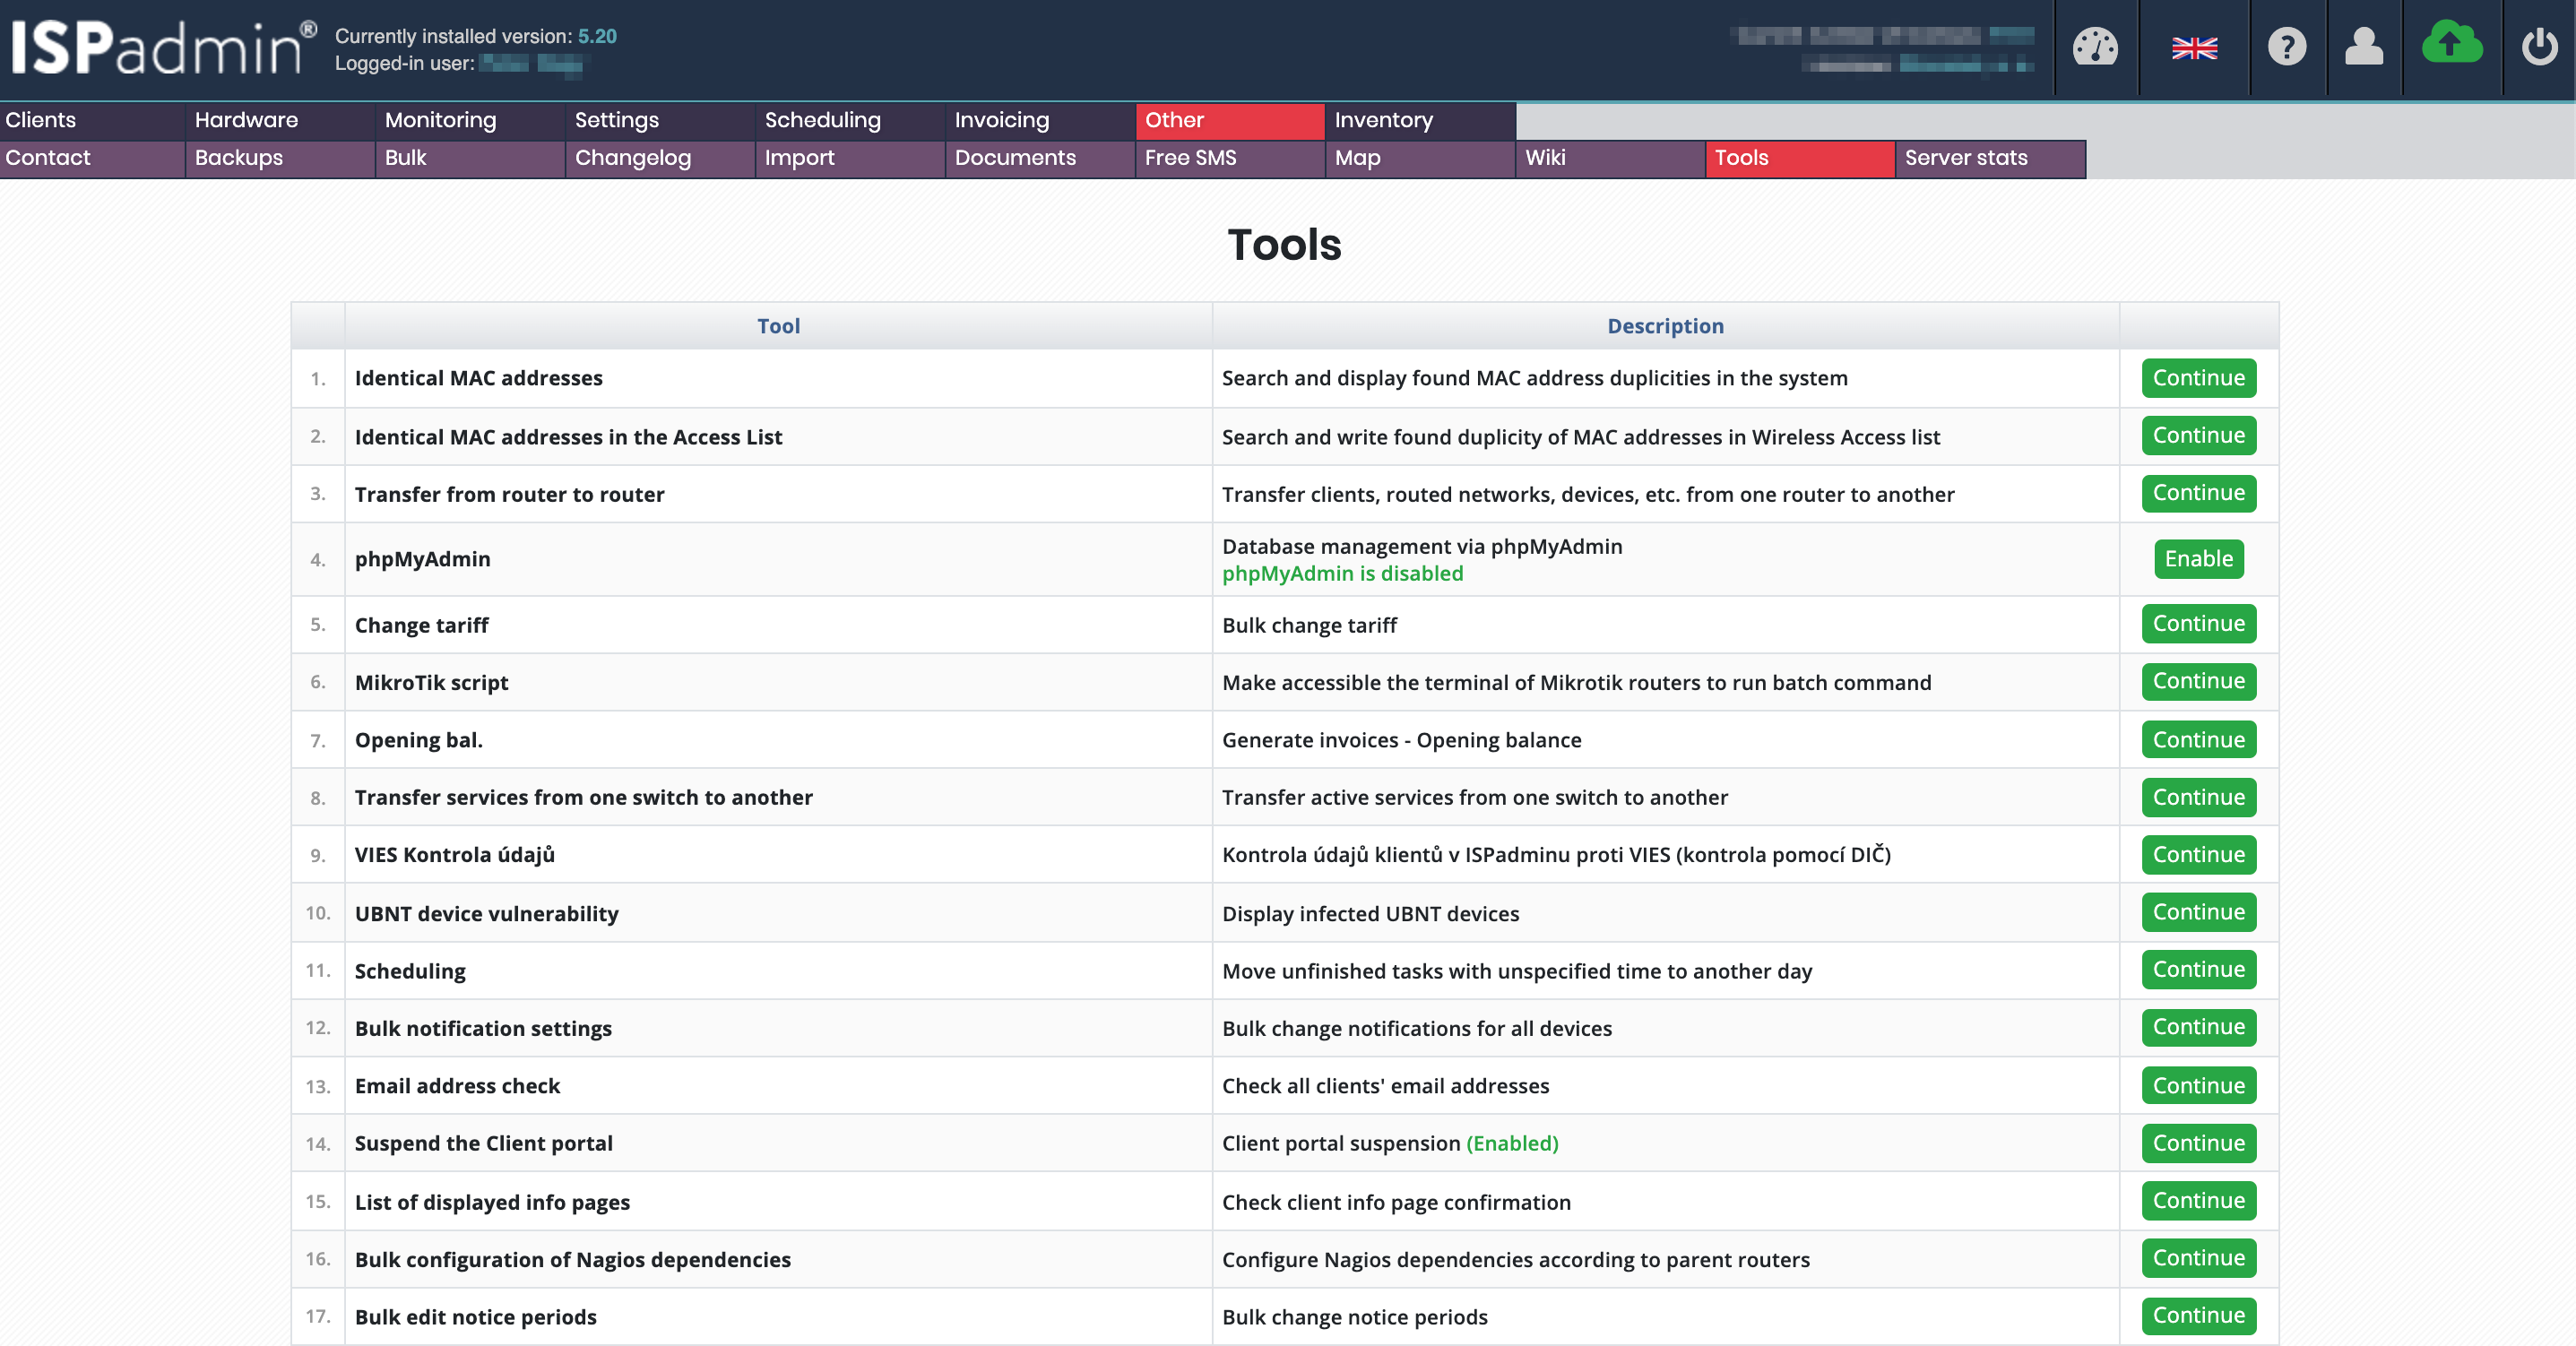This screenshot has width=2576, height=1346.
Task: Sort by the Tool column header
Action: [778, 326]
